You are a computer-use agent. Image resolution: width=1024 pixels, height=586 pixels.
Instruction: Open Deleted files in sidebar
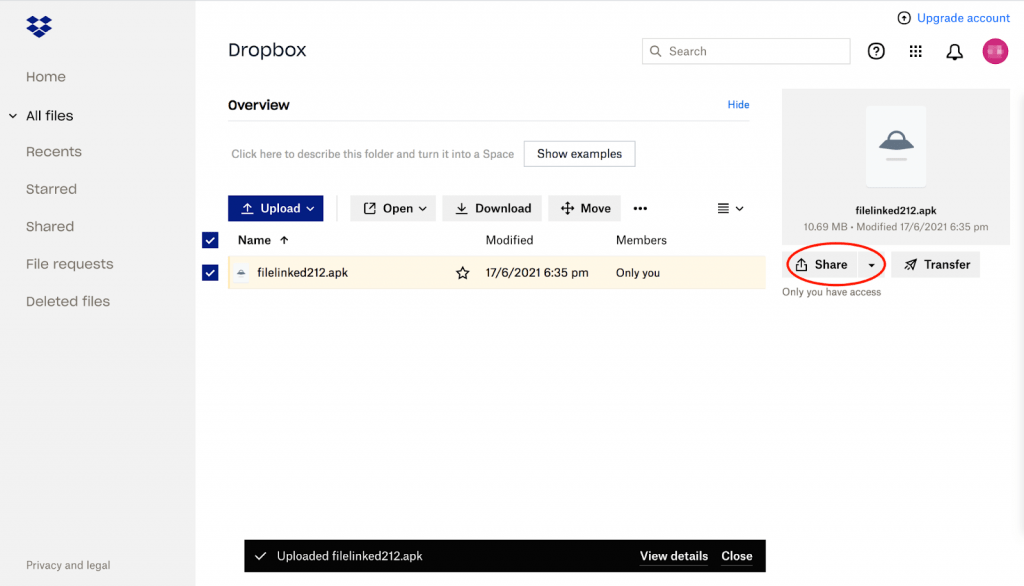68,301
